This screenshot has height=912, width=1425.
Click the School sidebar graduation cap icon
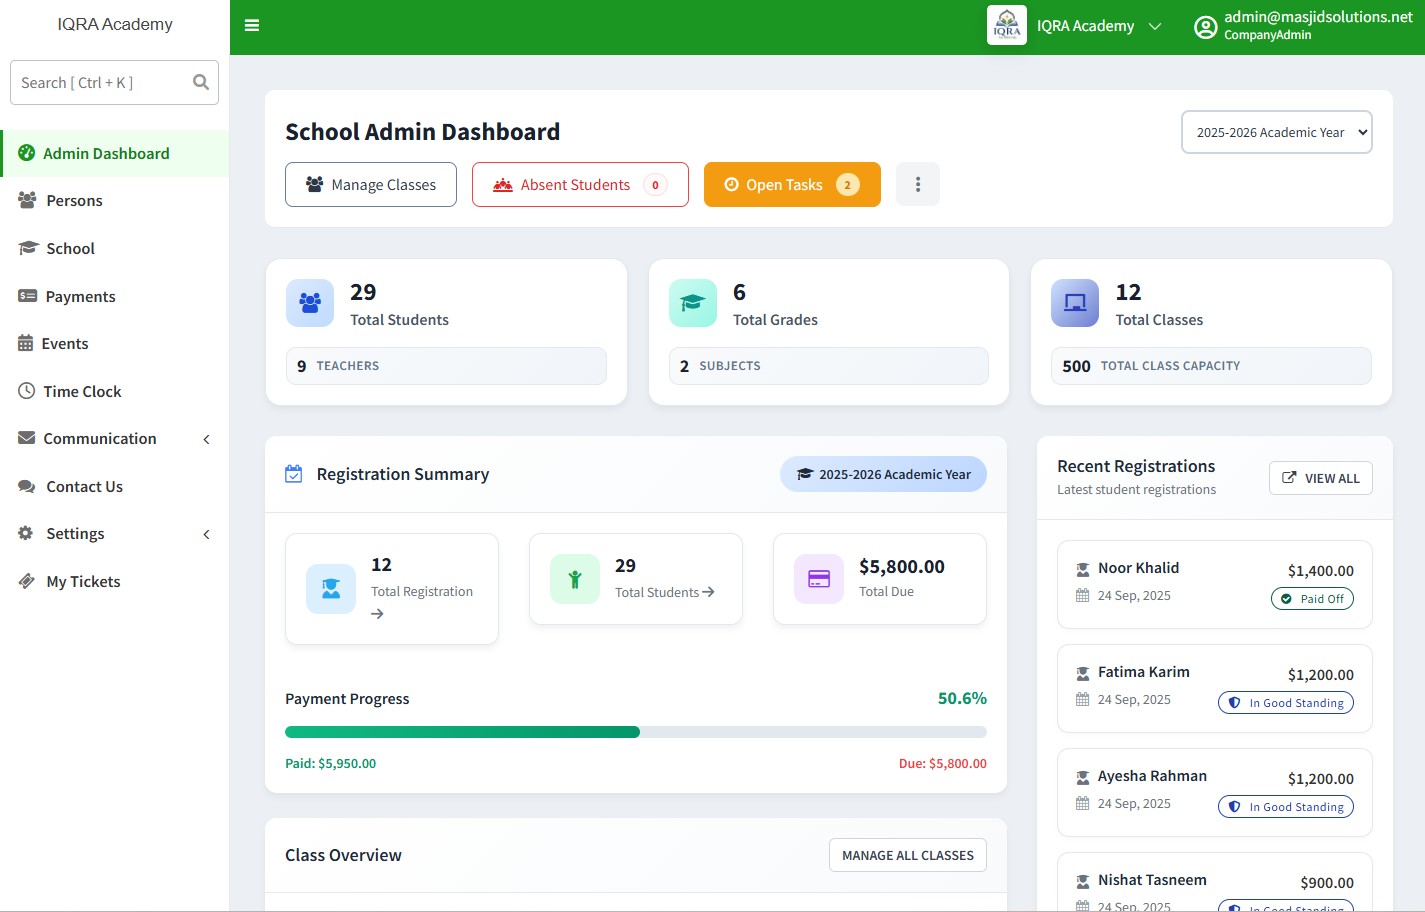(28, 248)
